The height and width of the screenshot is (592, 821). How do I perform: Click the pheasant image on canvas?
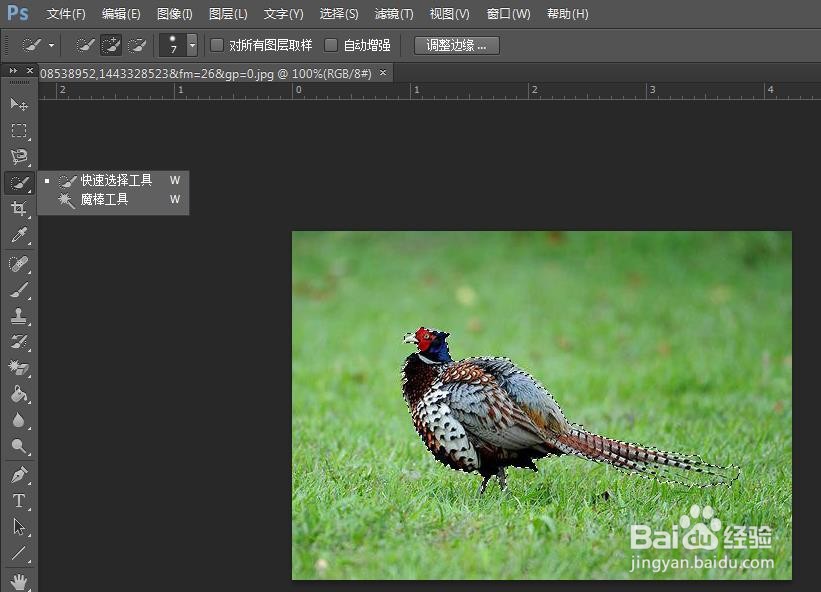[x=542, y=405]
